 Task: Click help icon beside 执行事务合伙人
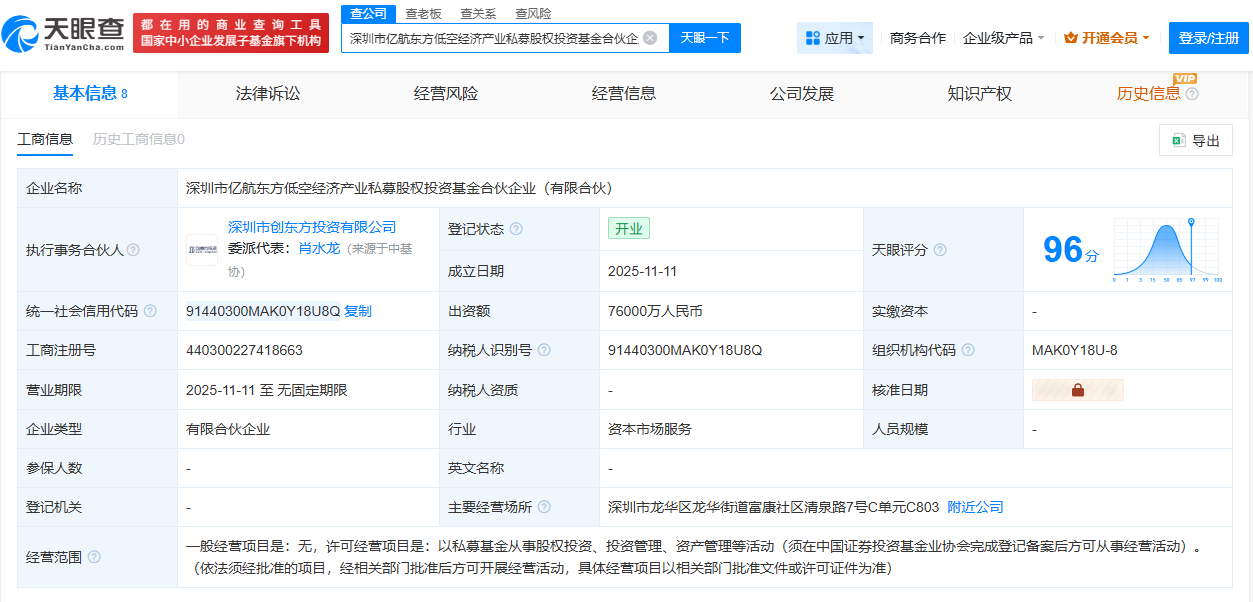click(133, 250)
